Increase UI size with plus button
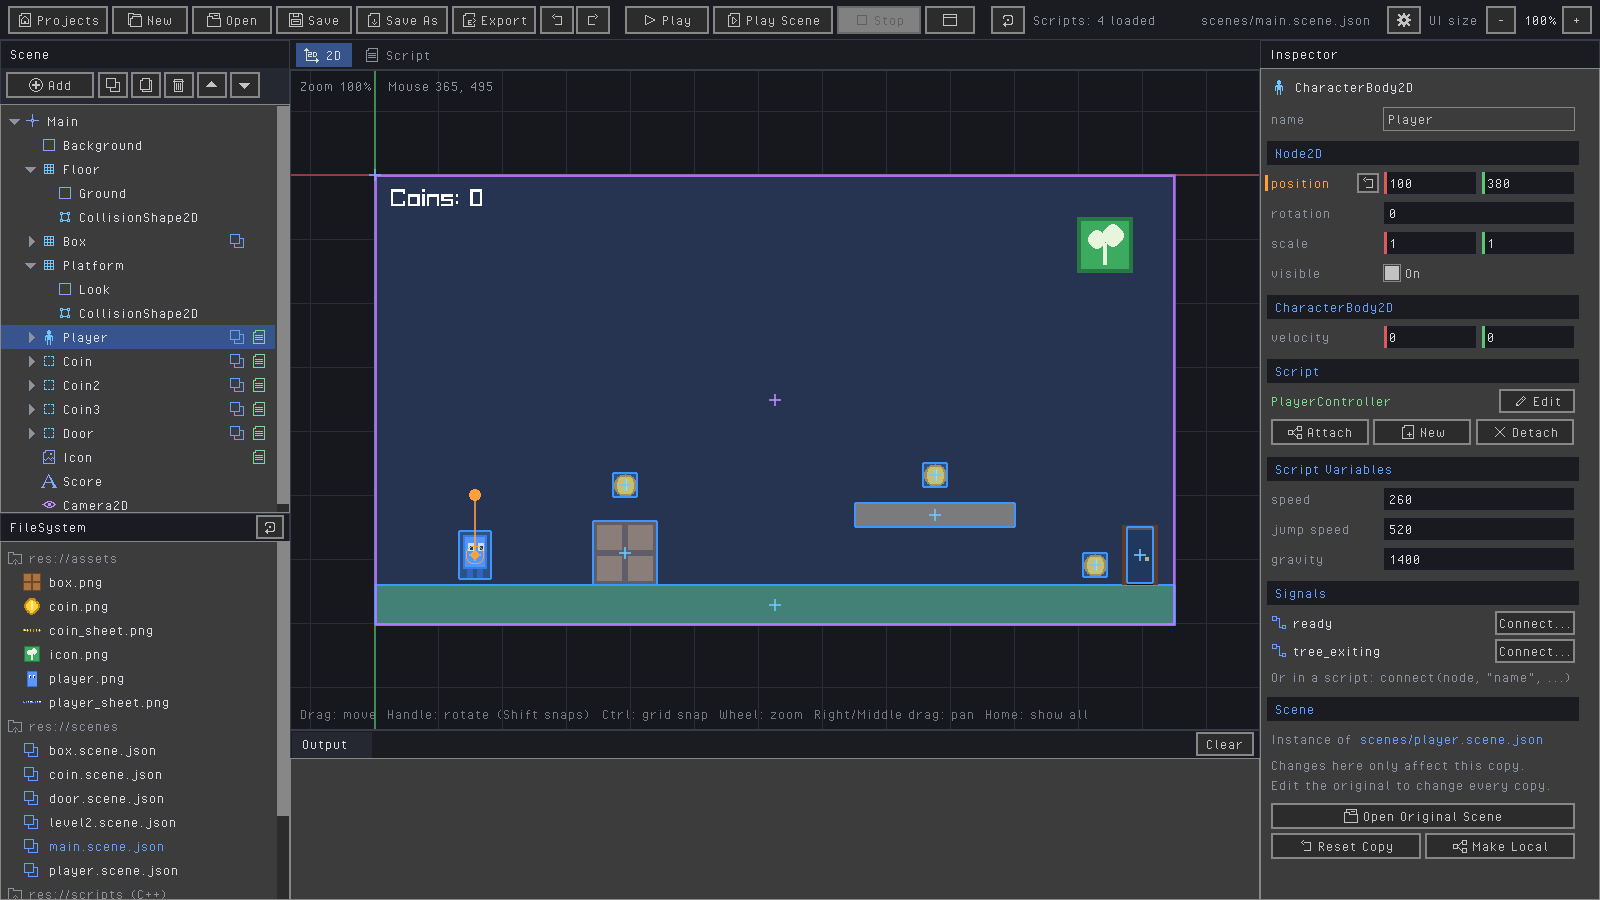Viewport: 1600px width, 900px height. [1577, 20]
